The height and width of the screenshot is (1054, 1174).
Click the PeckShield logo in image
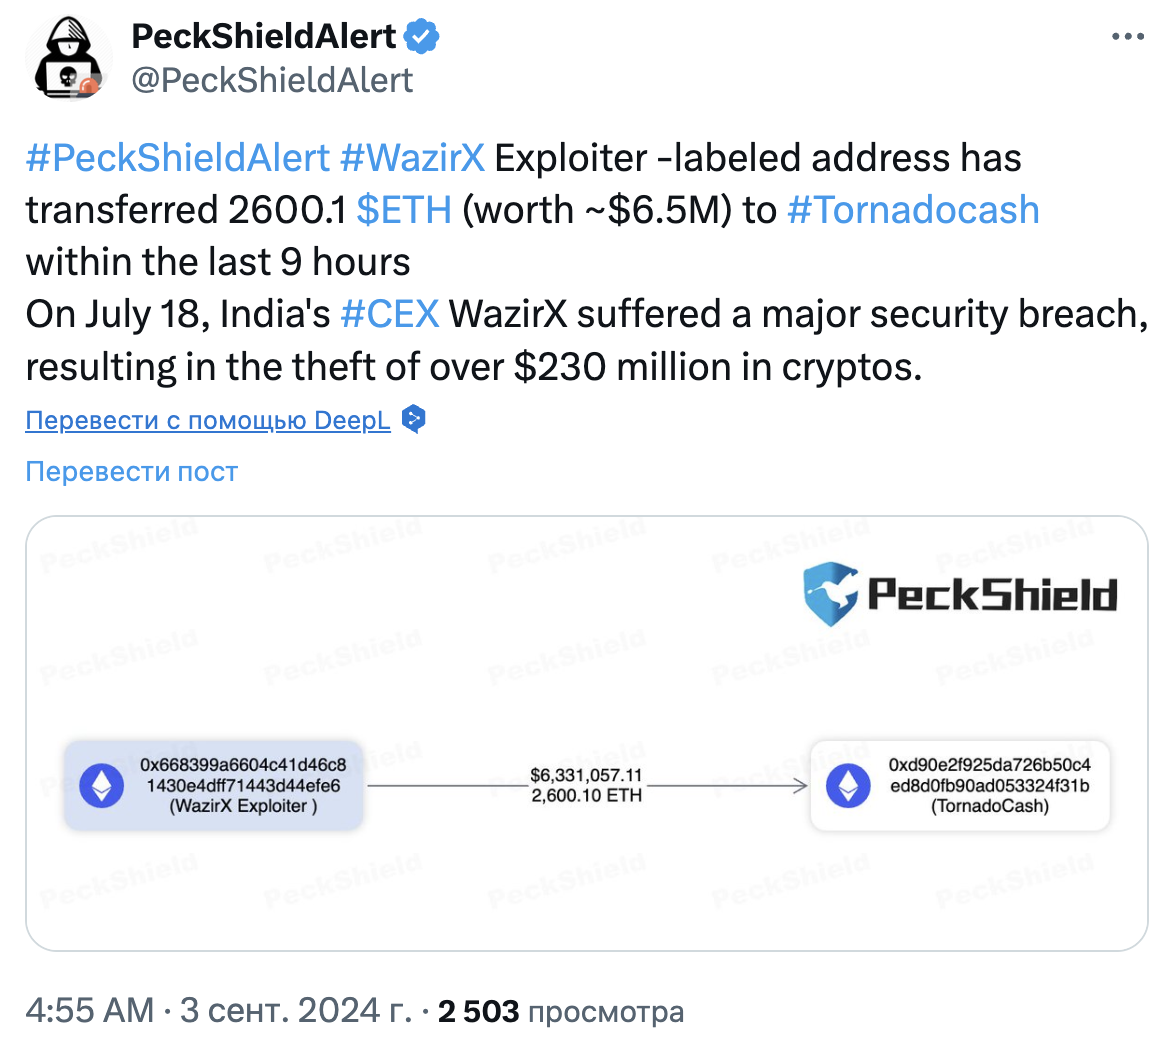click(960, 593)
